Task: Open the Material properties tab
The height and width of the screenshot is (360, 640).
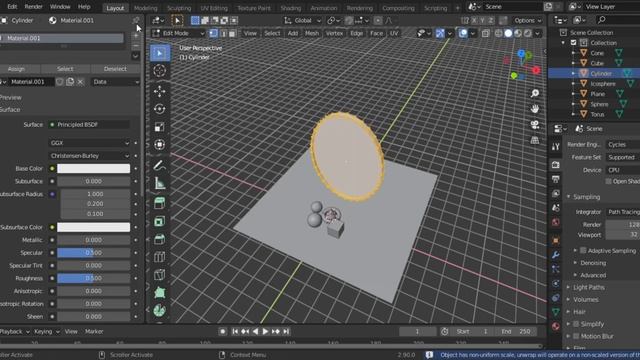Action: point(556,326)
